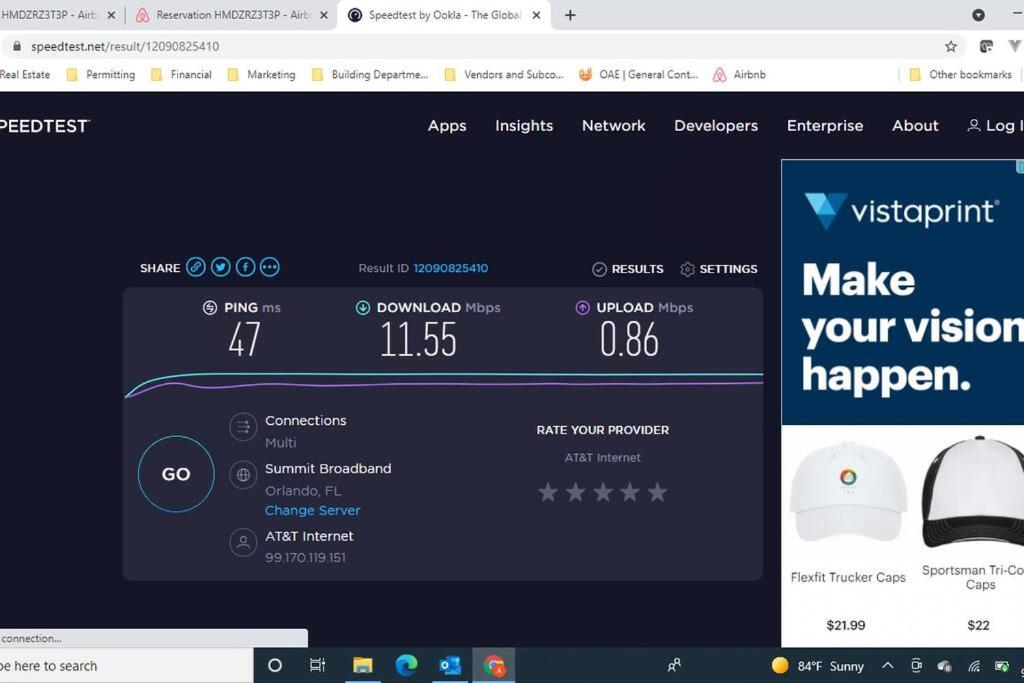Share the result on Facebook
This screenshot has width=1024, height=683.
coord(246,267)
